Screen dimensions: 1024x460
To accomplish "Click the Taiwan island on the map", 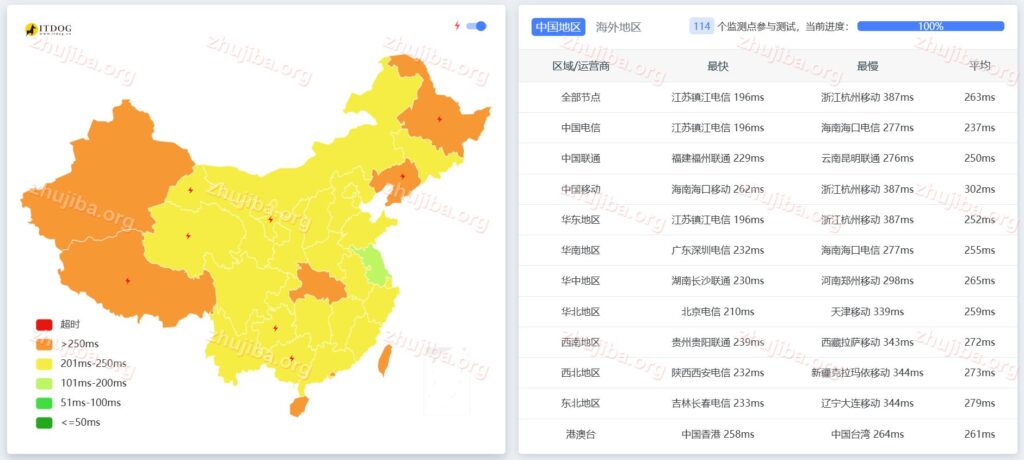I will click(385, 360).
